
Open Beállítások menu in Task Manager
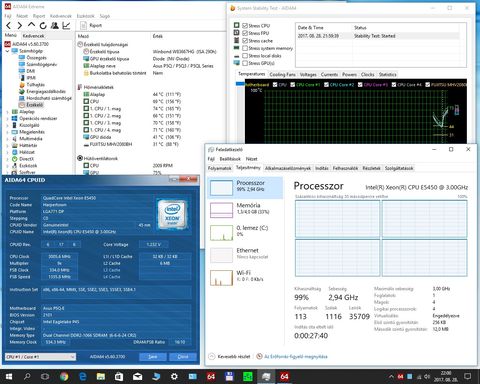pyautogui.click(x=230, y=159)
